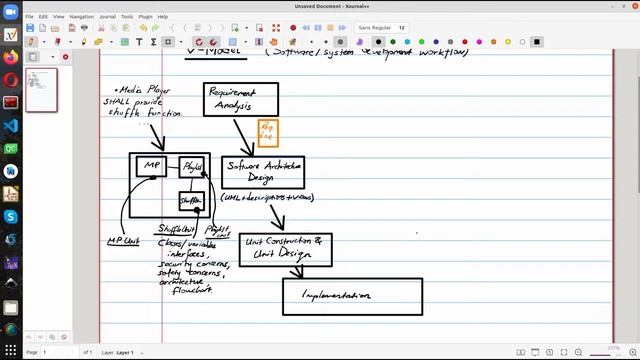The width and height of the screenshot is (640, 360).
Task: Open the Pen tool options dropdown
Action: [x=44, y=42]
